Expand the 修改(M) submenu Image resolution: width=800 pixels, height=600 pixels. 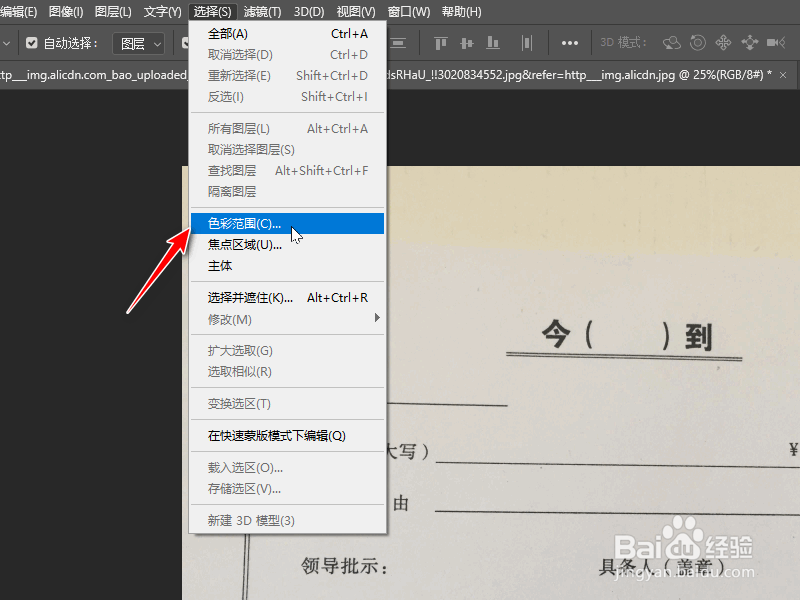coord(288,319)
